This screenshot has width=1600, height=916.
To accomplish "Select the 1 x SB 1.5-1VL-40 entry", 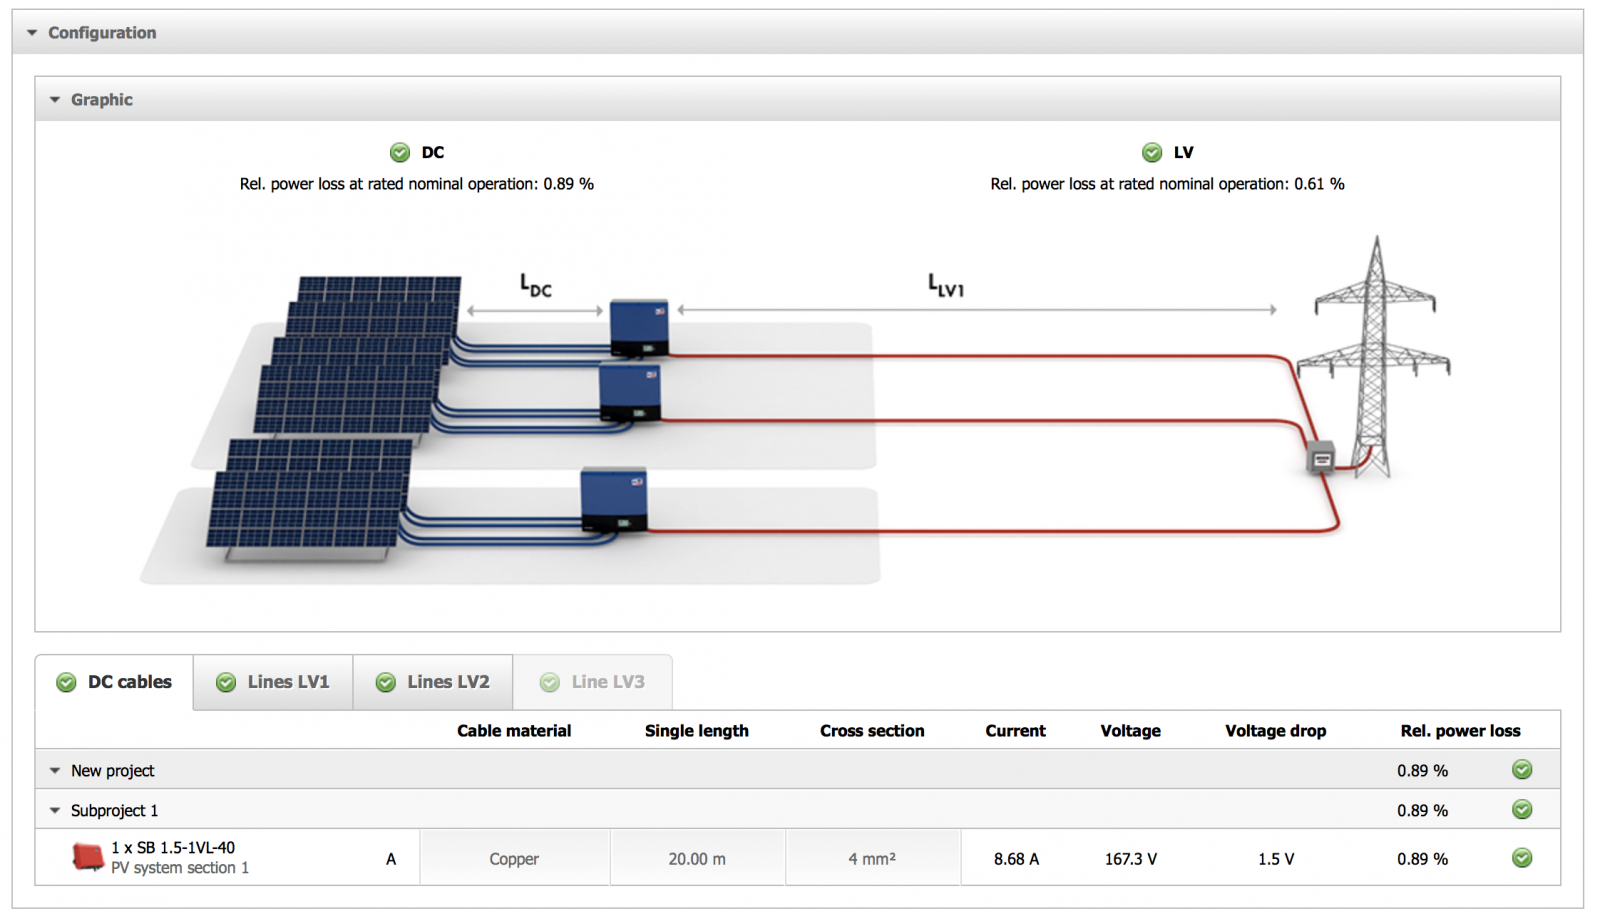I will tap(173, 847).
